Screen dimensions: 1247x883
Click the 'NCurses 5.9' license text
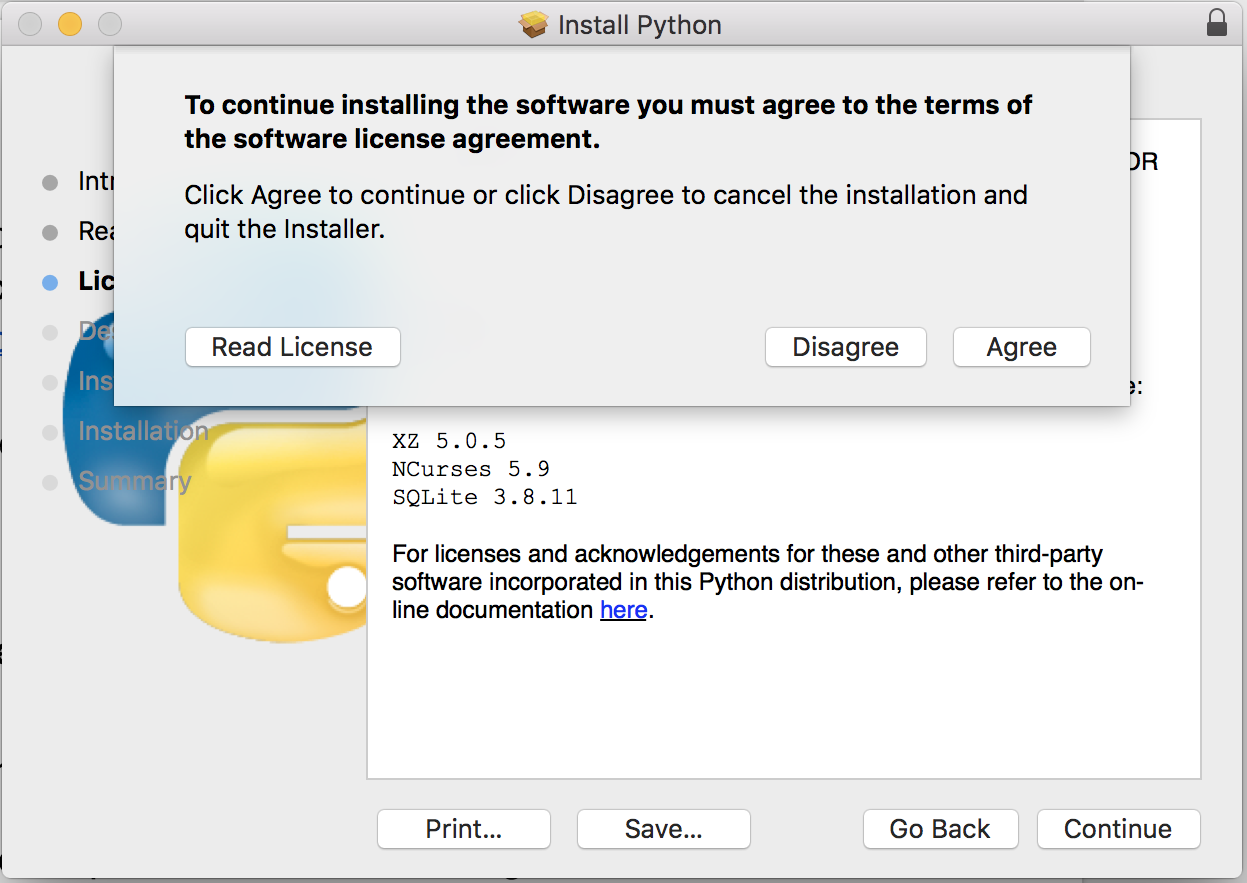[471, 468]
